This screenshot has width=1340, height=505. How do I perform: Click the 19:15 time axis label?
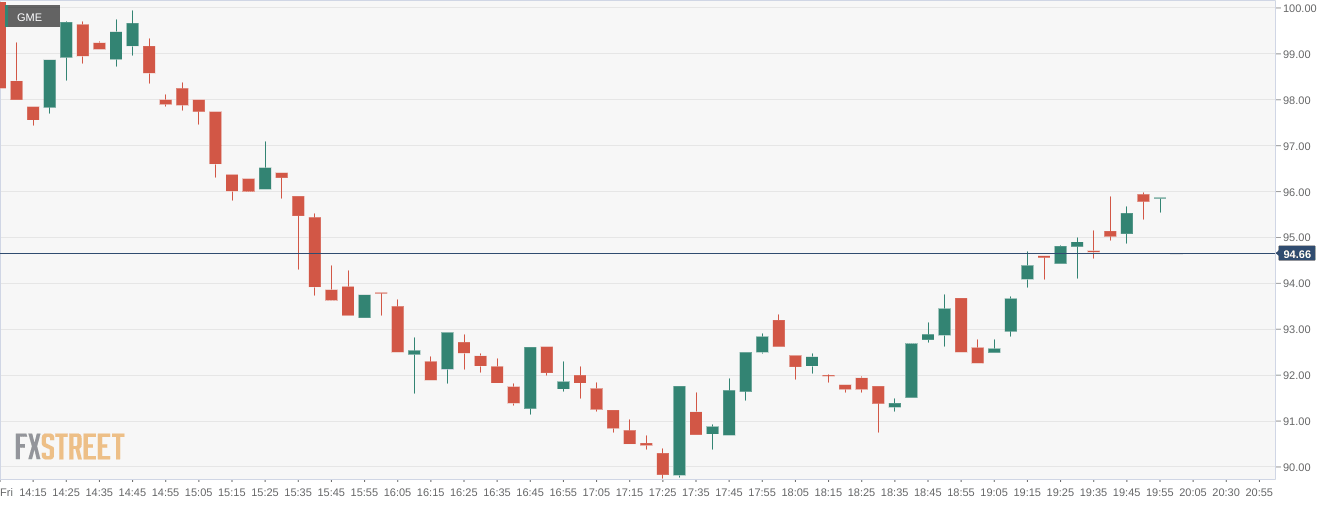[1027, 492]
